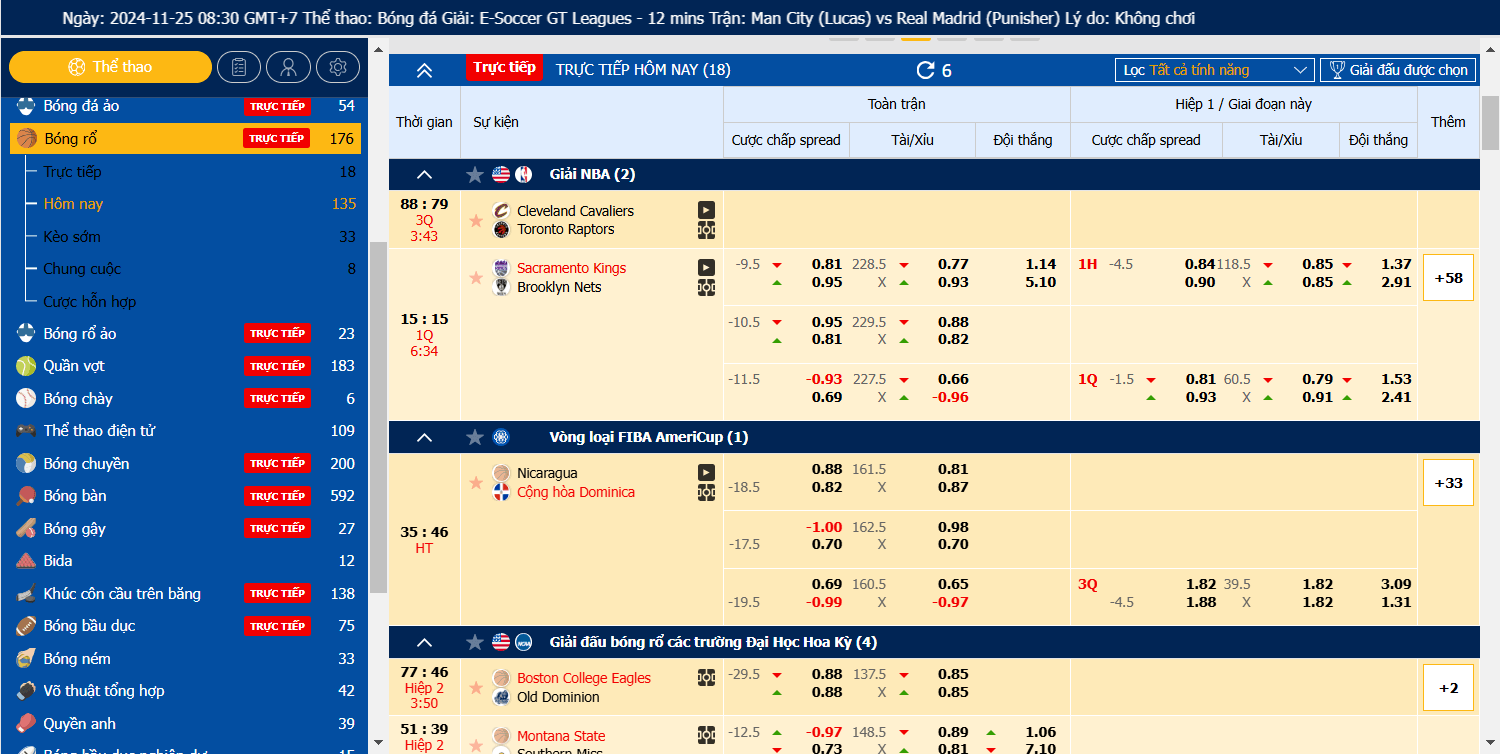The width and height of the screenshot is (1500, 754).
Task: Show +33 more markets for Nicaragua match
Action: [1448, 483]
